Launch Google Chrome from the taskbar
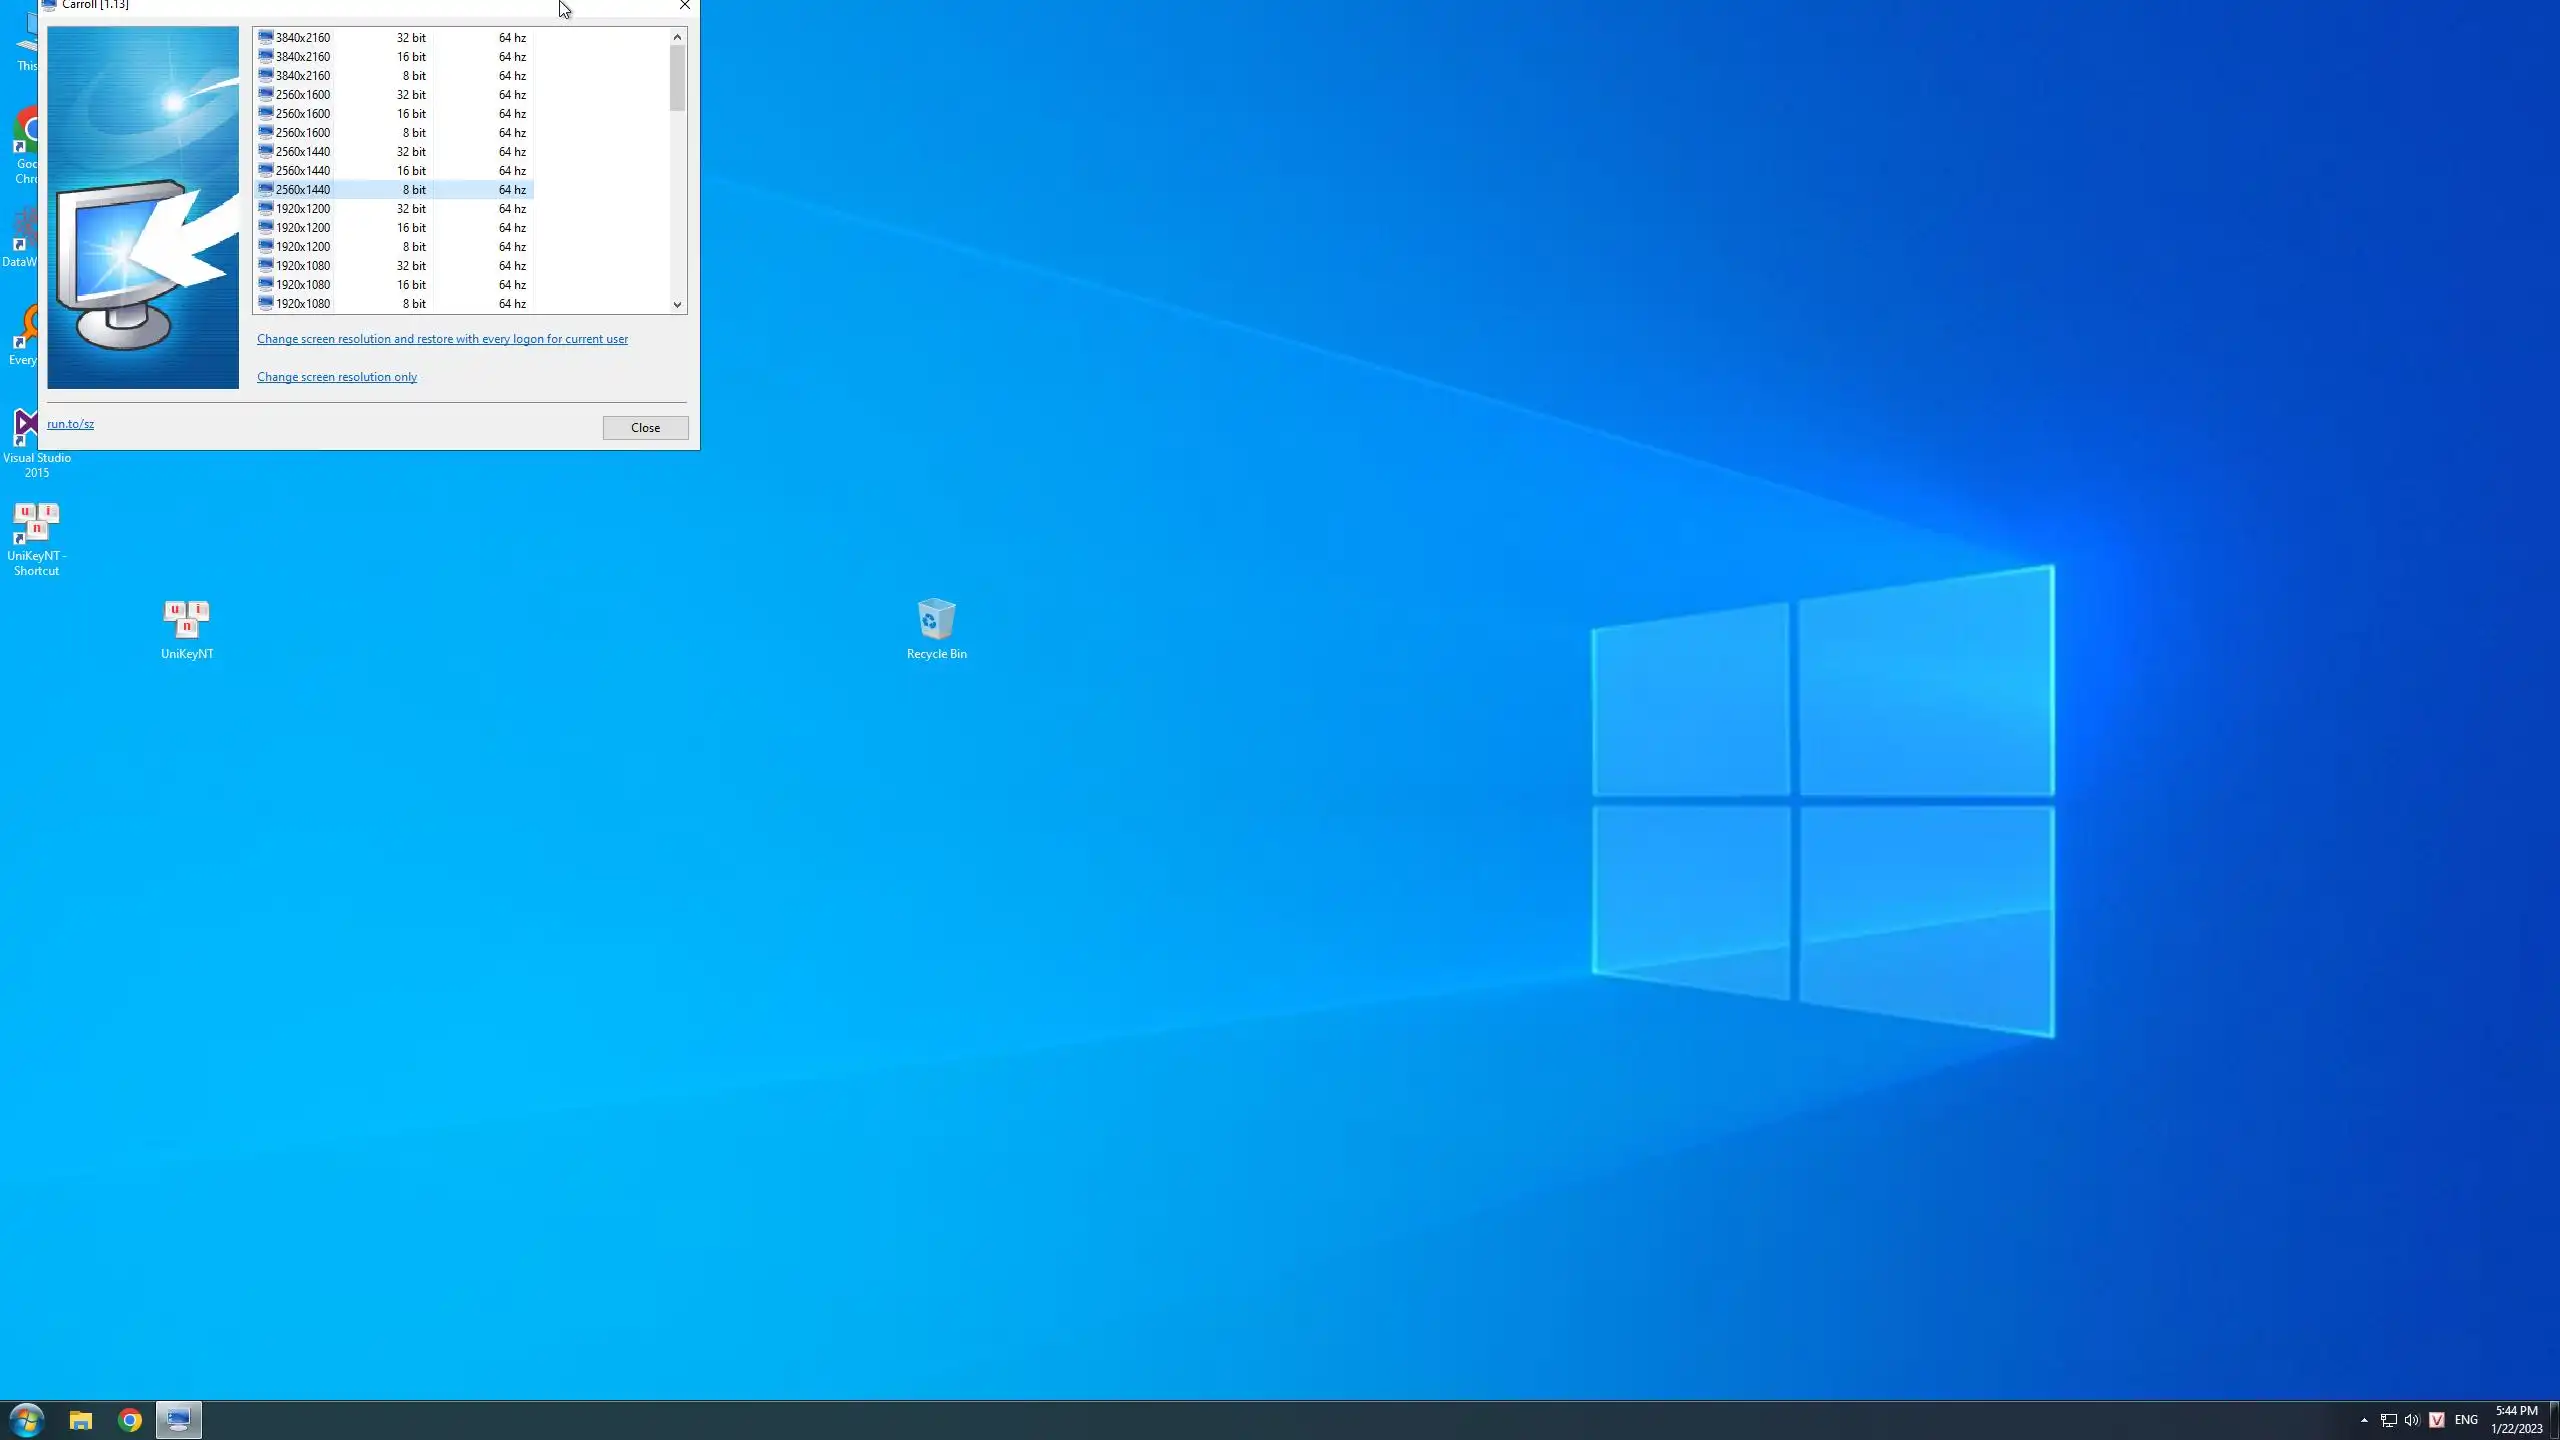Viewport: 2560px width, 1440px height. point(130,1420)
